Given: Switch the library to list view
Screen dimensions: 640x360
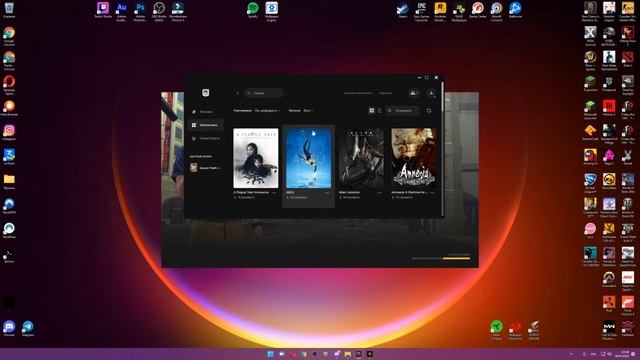Looking at the screenshot, I should pyautogui.click(x=380, y=111).
